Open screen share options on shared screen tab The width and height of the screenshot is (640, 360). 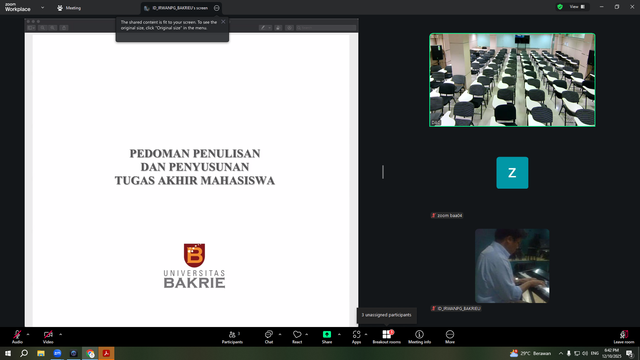click(x=217, y=8)
